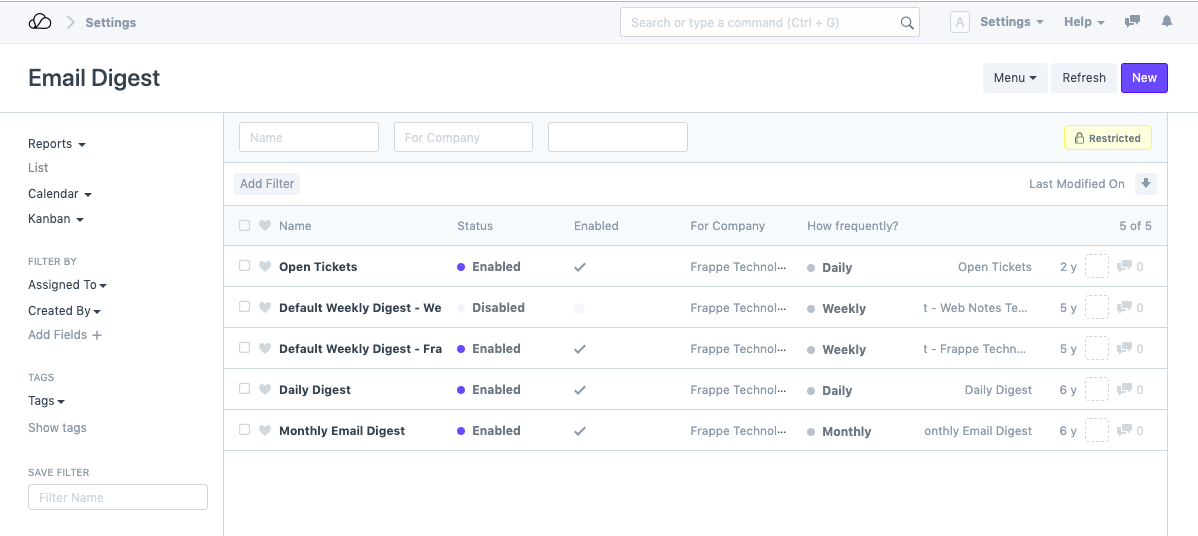Screen dimensions: 1198x536
Task: Like the Daily Digest heart icon
Action: click(265, 390)
